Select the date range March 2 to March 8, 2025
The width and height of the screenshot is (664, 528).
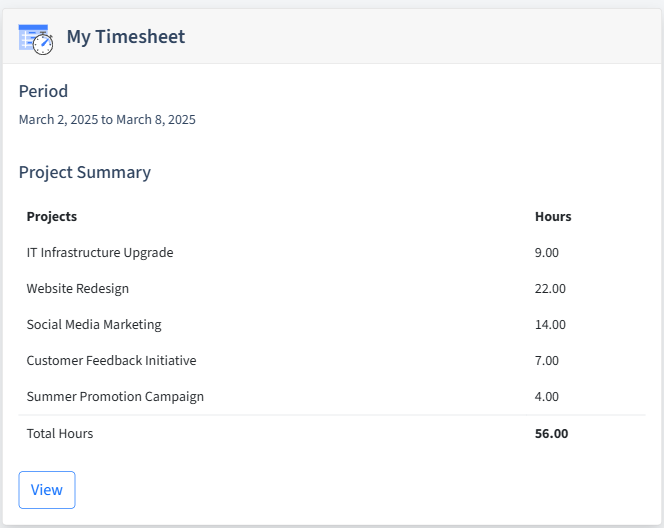pos(107,119)
